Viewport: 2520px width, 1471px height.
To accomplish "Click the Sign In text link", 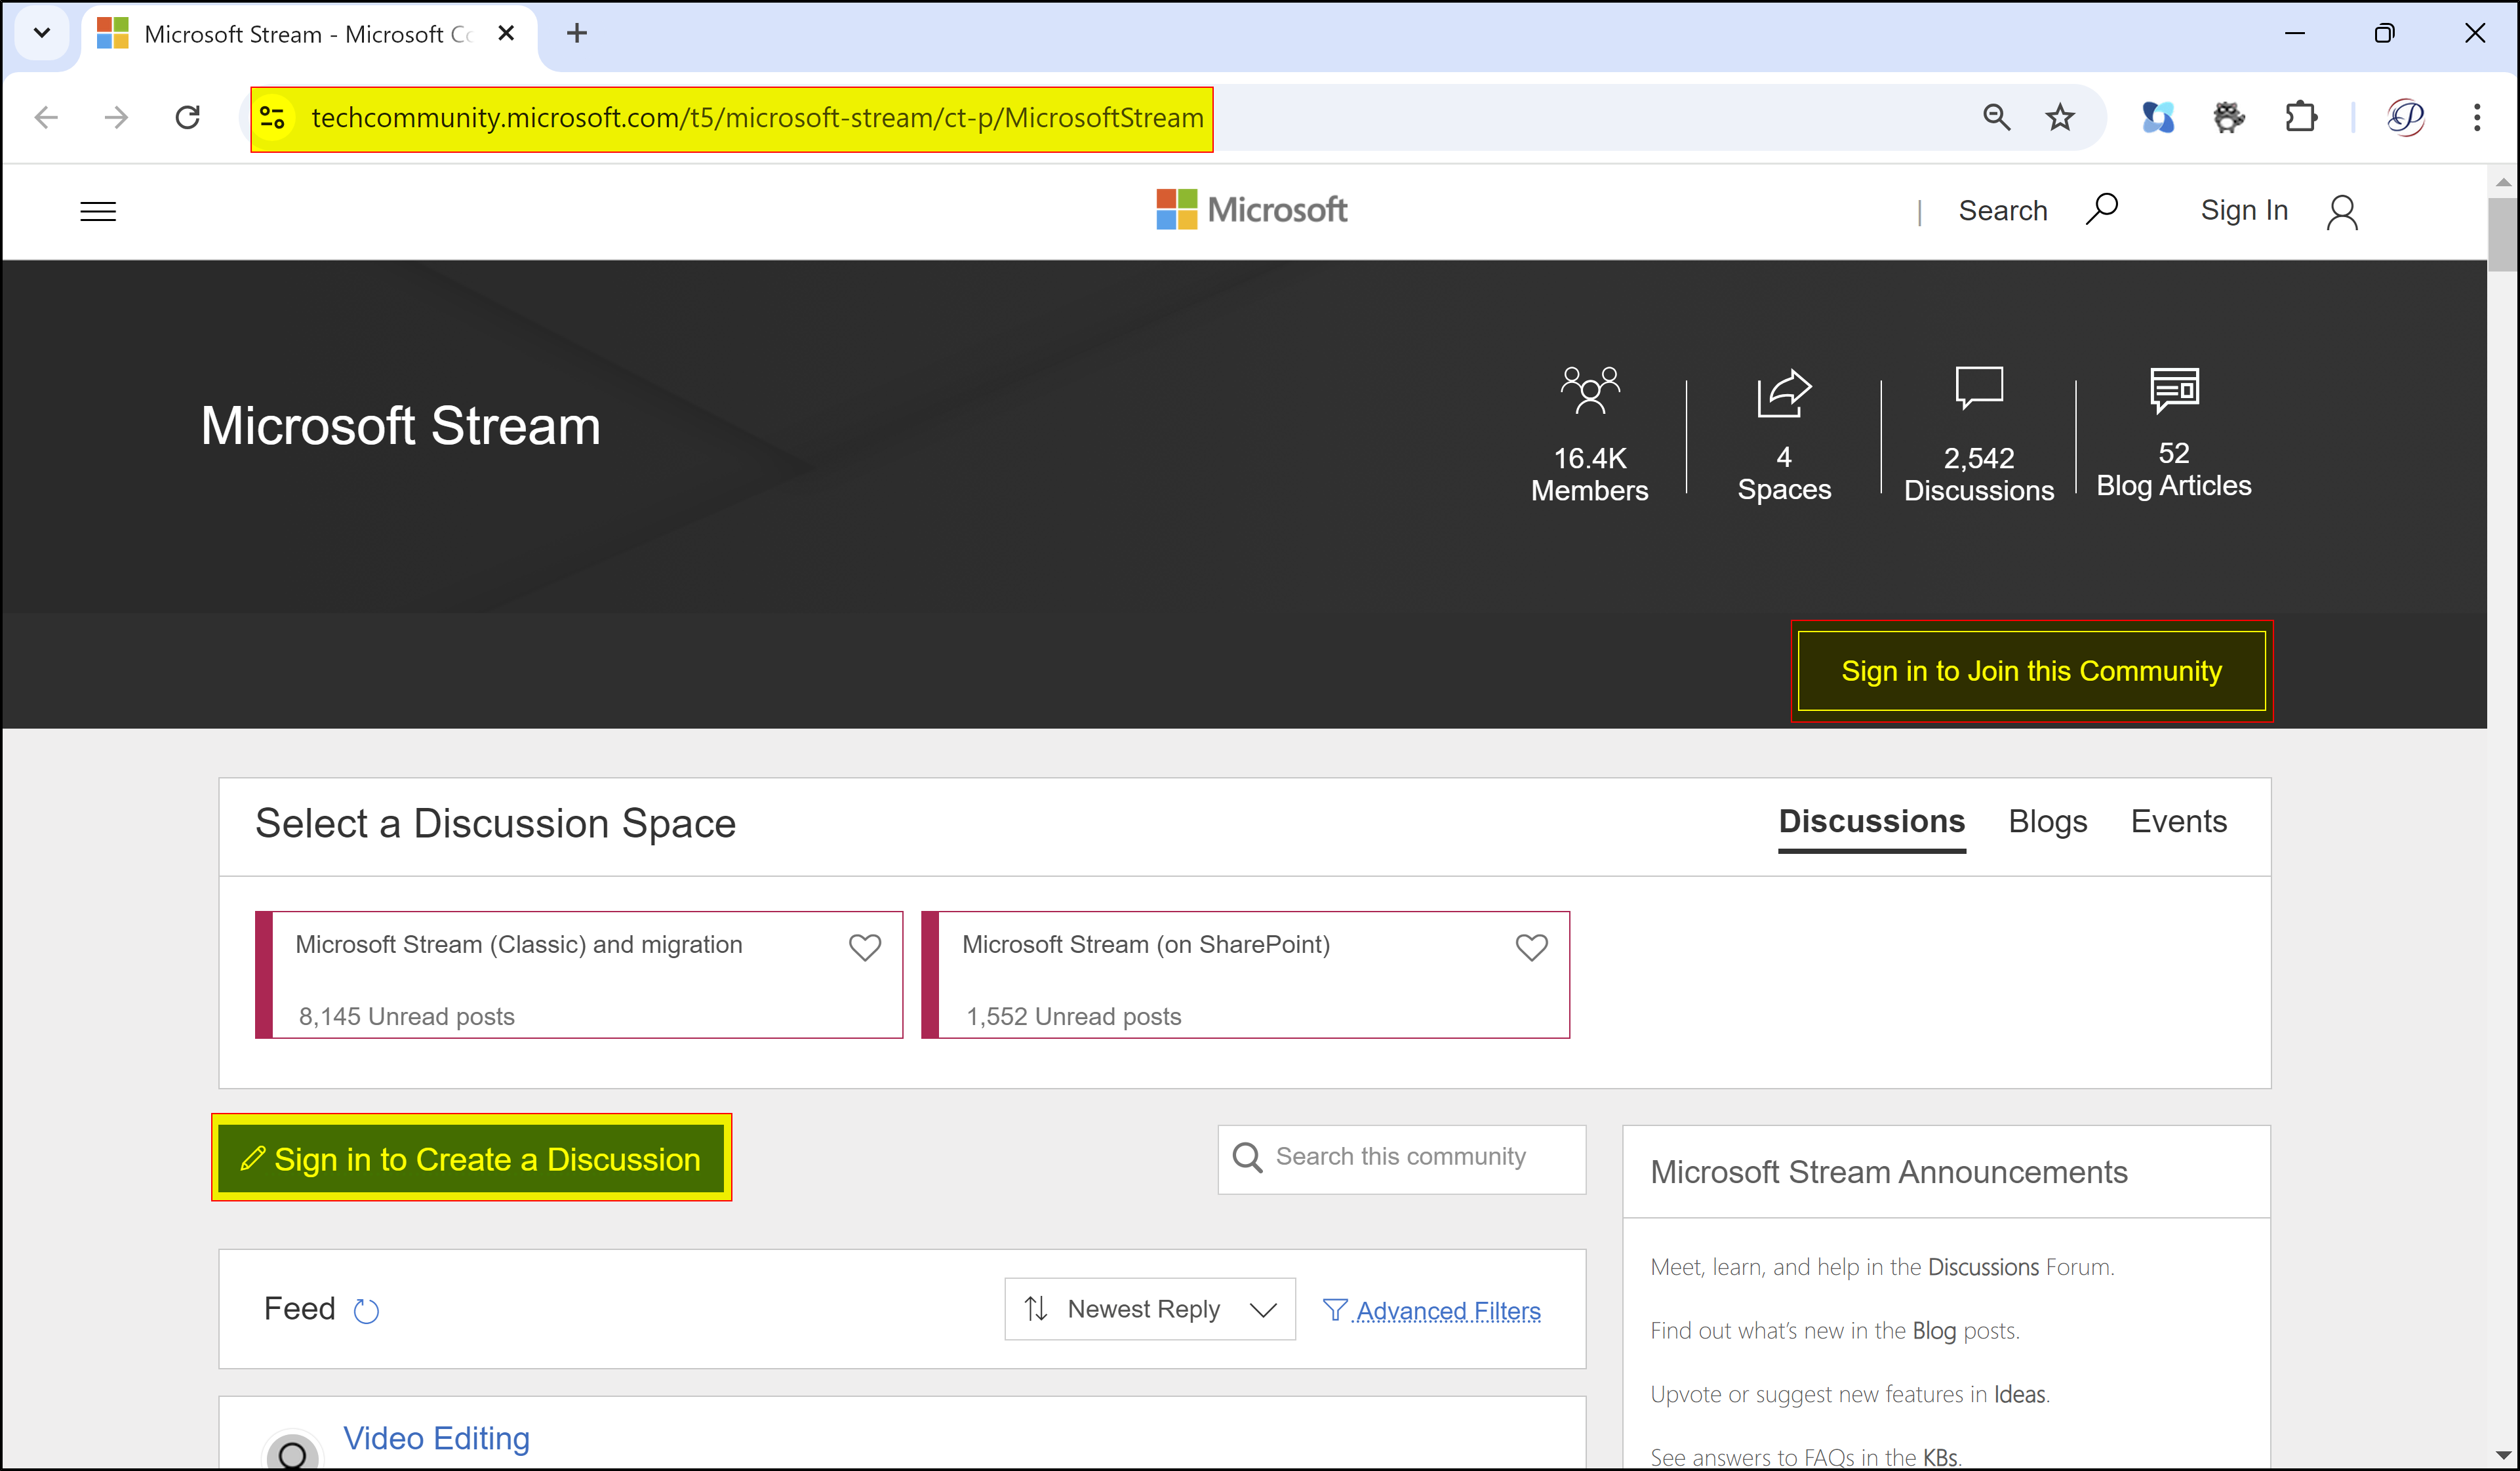I will (x=2244, y=210).
